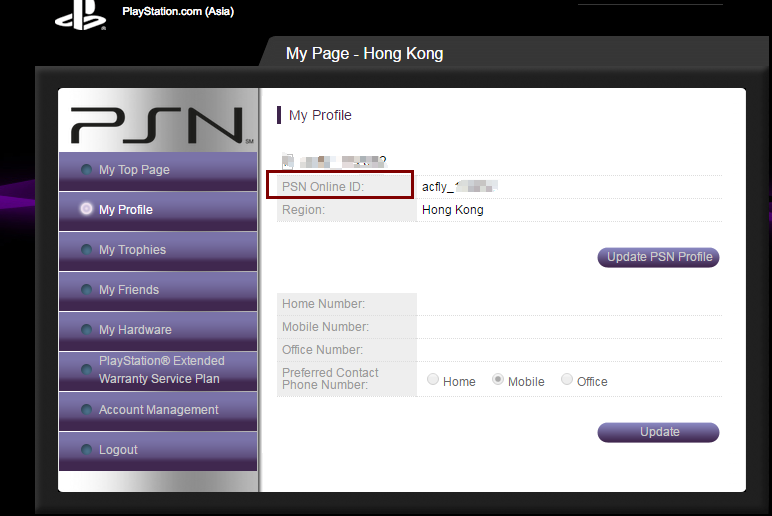Viewport: 772px width, 516px height.
Task: Open PlayStation Extended Warranty Service Plan
Action: 158,371
